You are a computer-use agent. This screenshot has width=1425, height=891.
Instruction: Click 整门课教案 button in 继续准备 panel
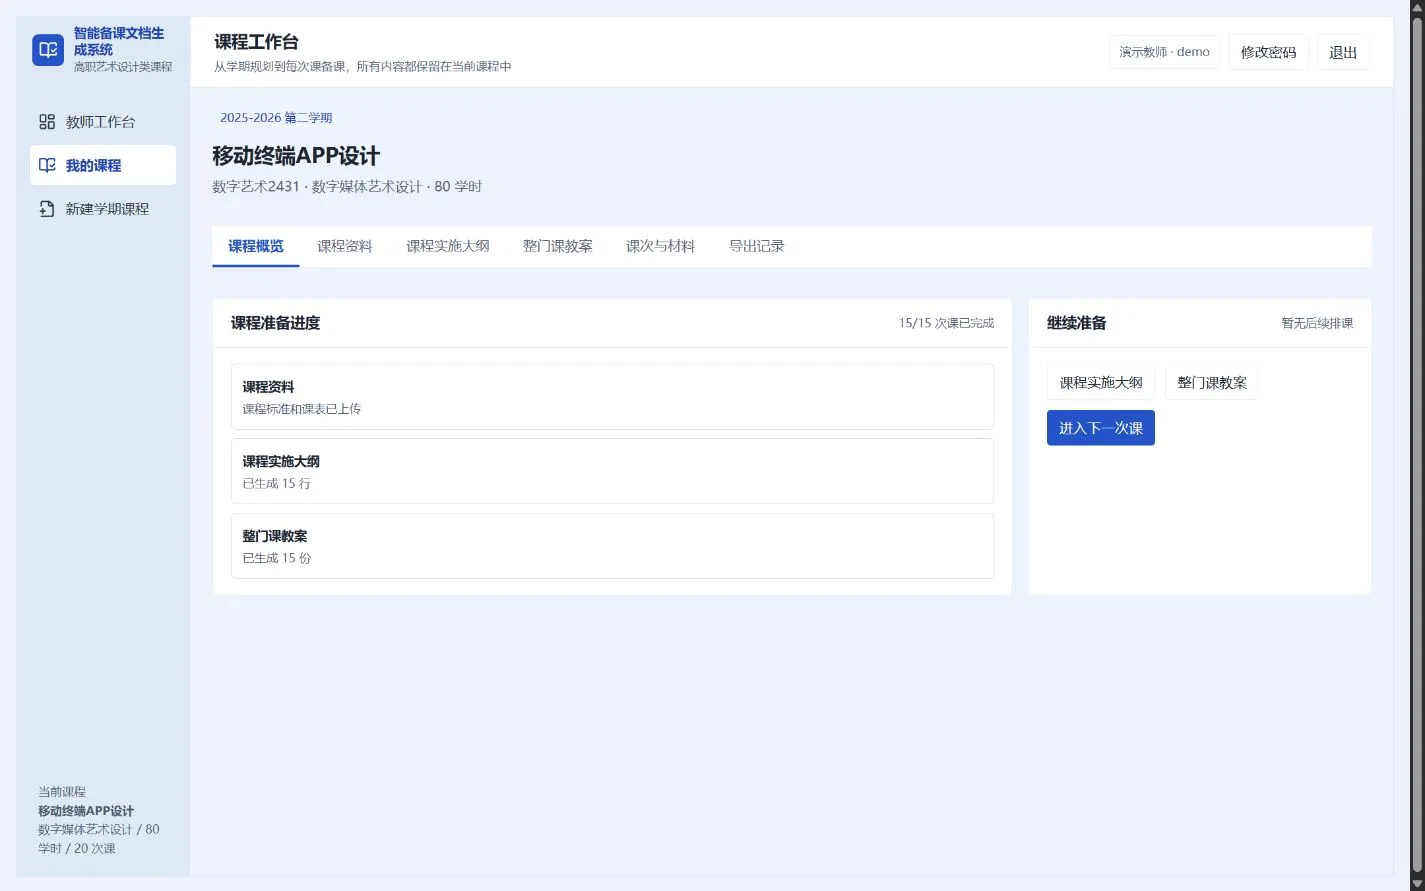(1212, 383)
